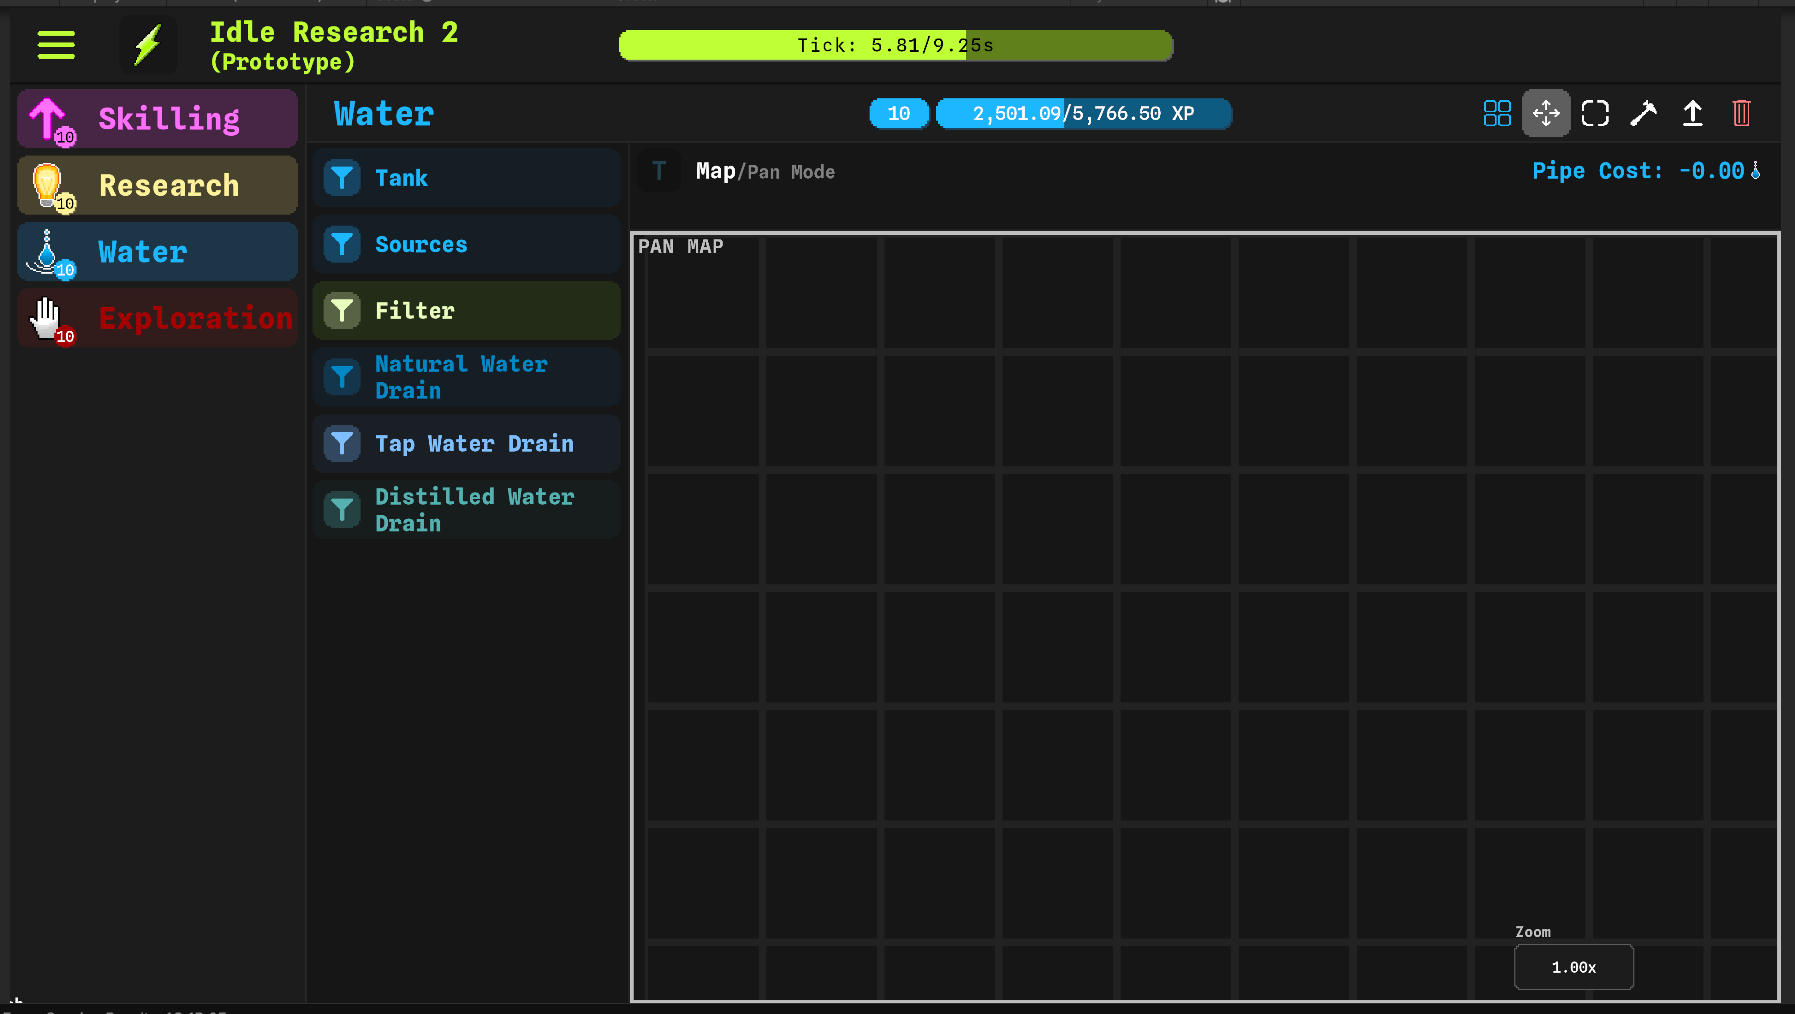Click the Water XP progress bar
1795x1014 pixels.
tap(1083, 114)
